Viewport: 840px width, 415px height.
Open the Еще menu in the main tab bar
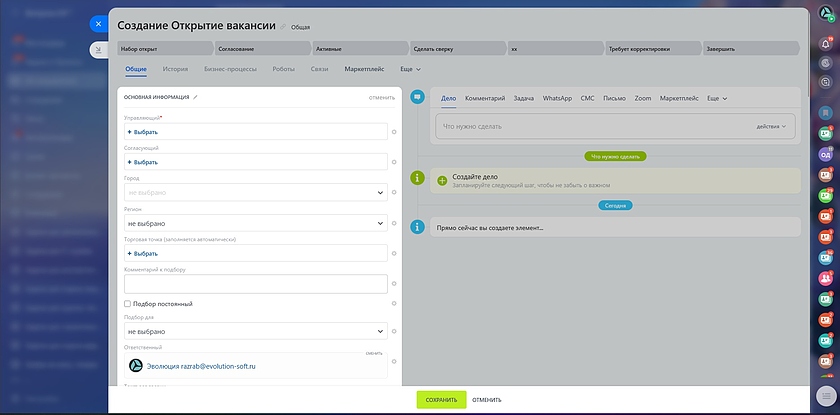tap(410, 69)
